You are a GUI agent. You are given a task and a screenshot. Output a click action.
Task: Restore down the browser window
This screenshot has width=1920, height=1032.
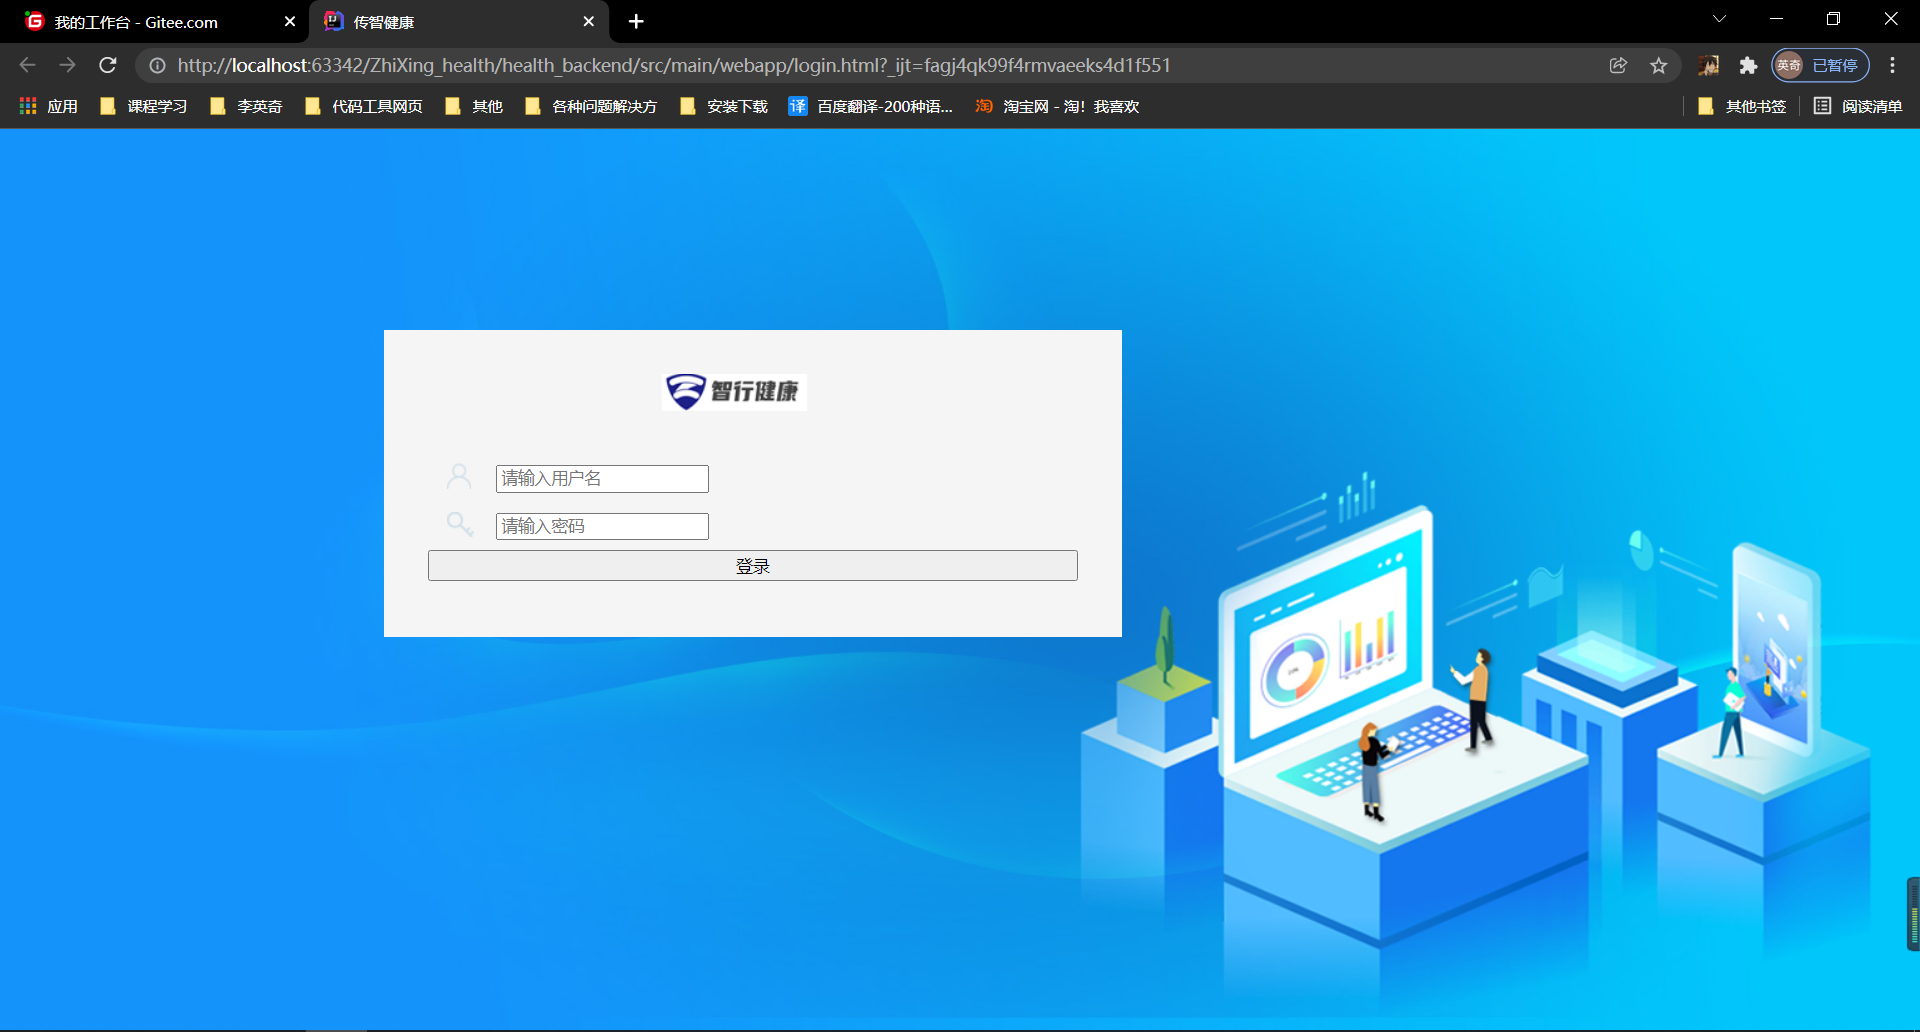1833,19
